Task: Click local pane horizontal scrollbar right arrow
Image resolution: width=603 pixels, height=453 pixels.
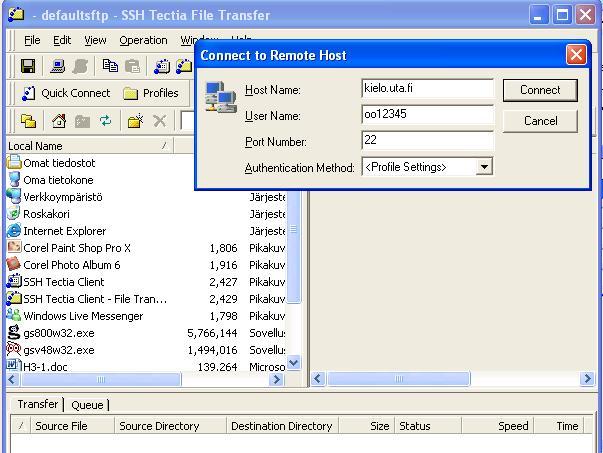Action: [x=276, y=380]
